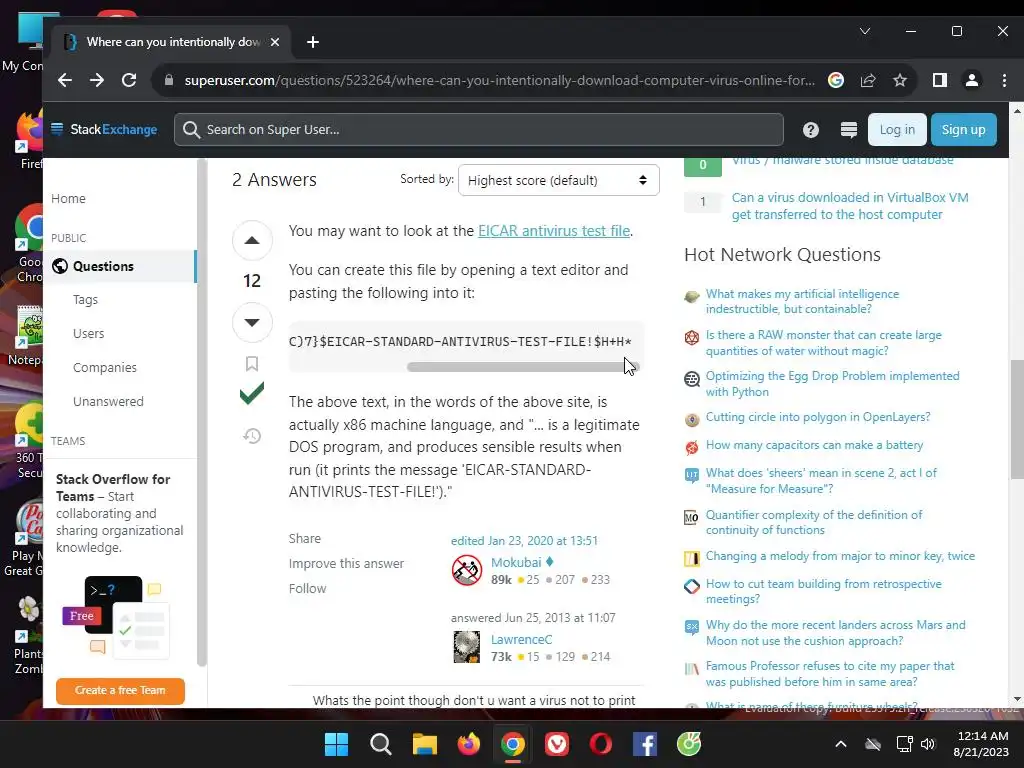Click Share under the answer

coord(305,539)
